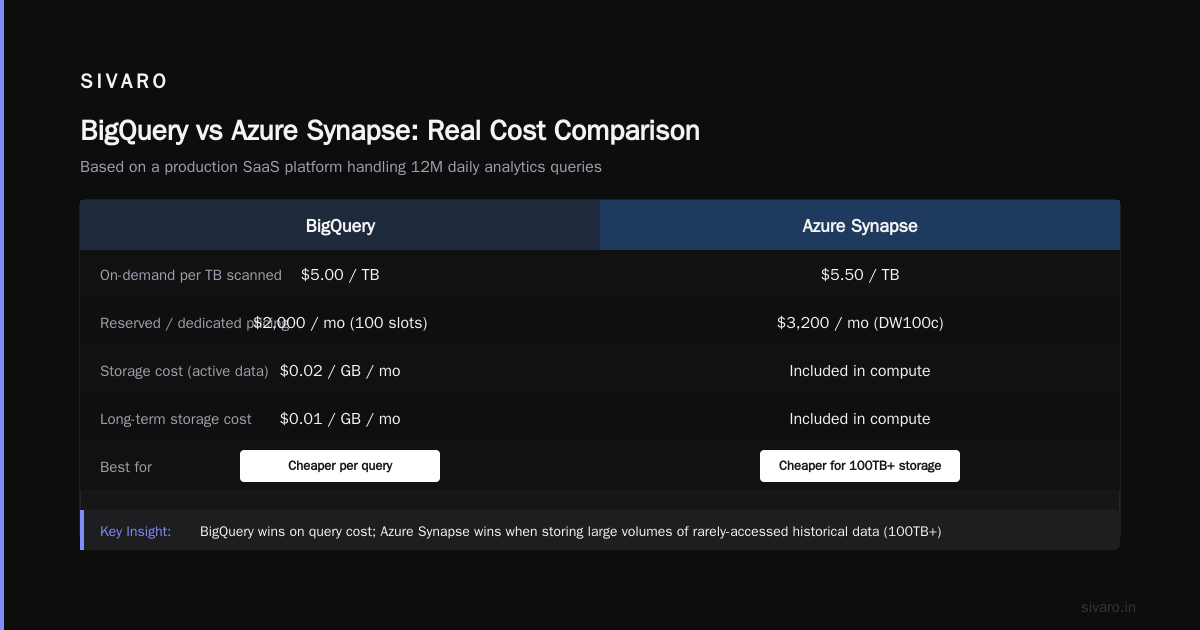Select the BigQuery column header
The width and height of the screenshot is (1200, 630).
[x=340, y=225]
